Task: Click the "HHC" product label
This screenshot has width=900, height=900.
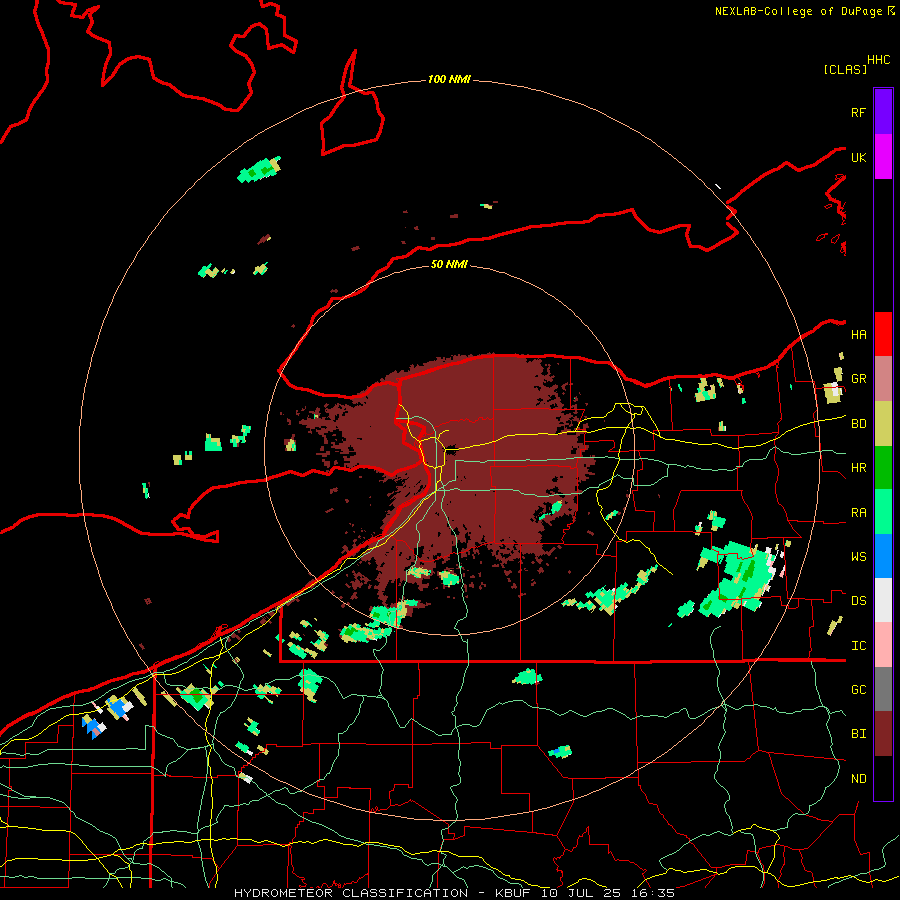Action: (879, 60)
